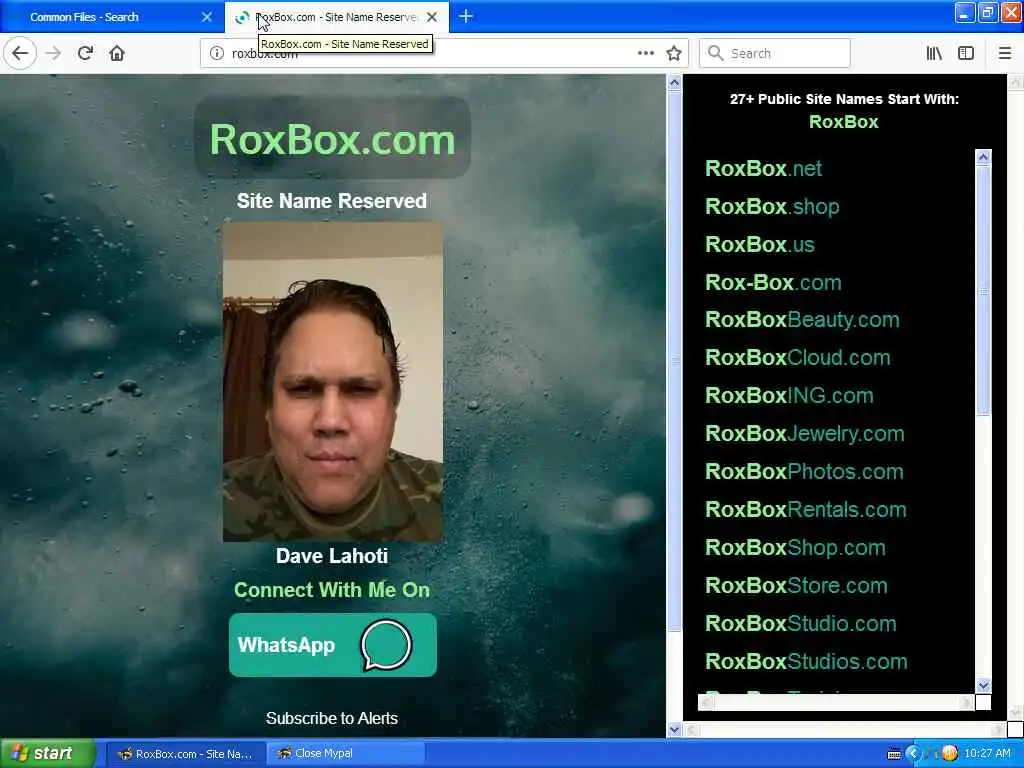Click the site names list vertical scrollbar thumb
The image size is (1024, 768).
pyautogui.click(x=983, y=291)
